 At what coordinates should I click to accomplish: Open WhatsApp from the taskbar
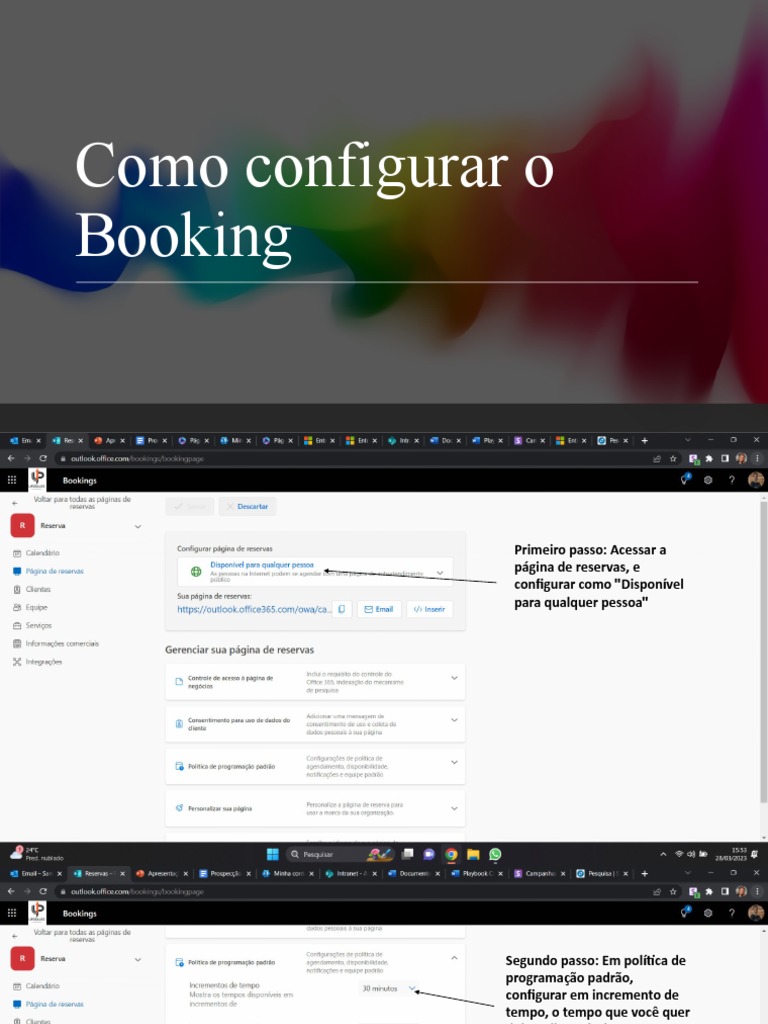(495, 854)
